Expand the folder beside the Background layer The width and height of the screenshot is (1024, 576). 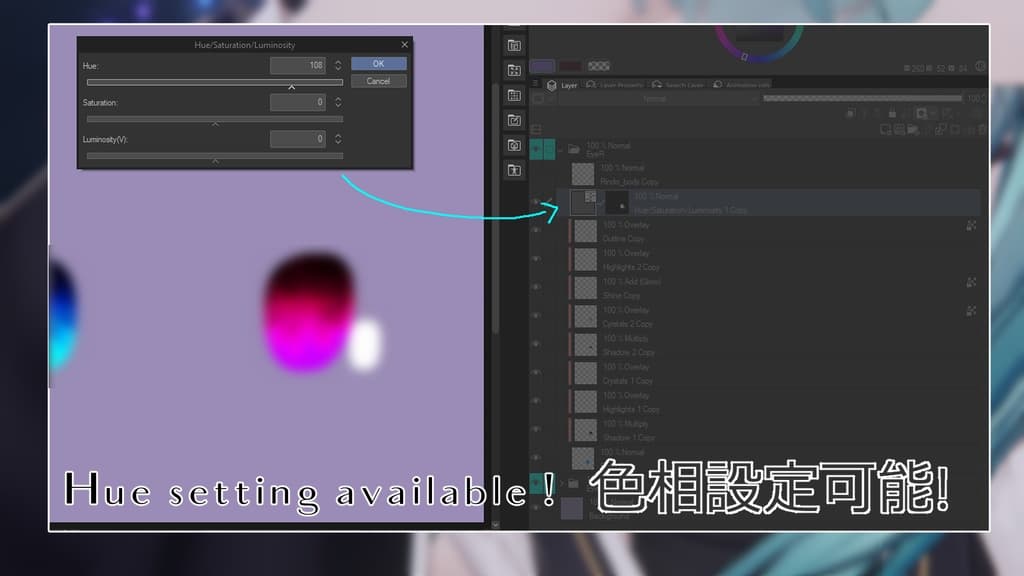562,483
